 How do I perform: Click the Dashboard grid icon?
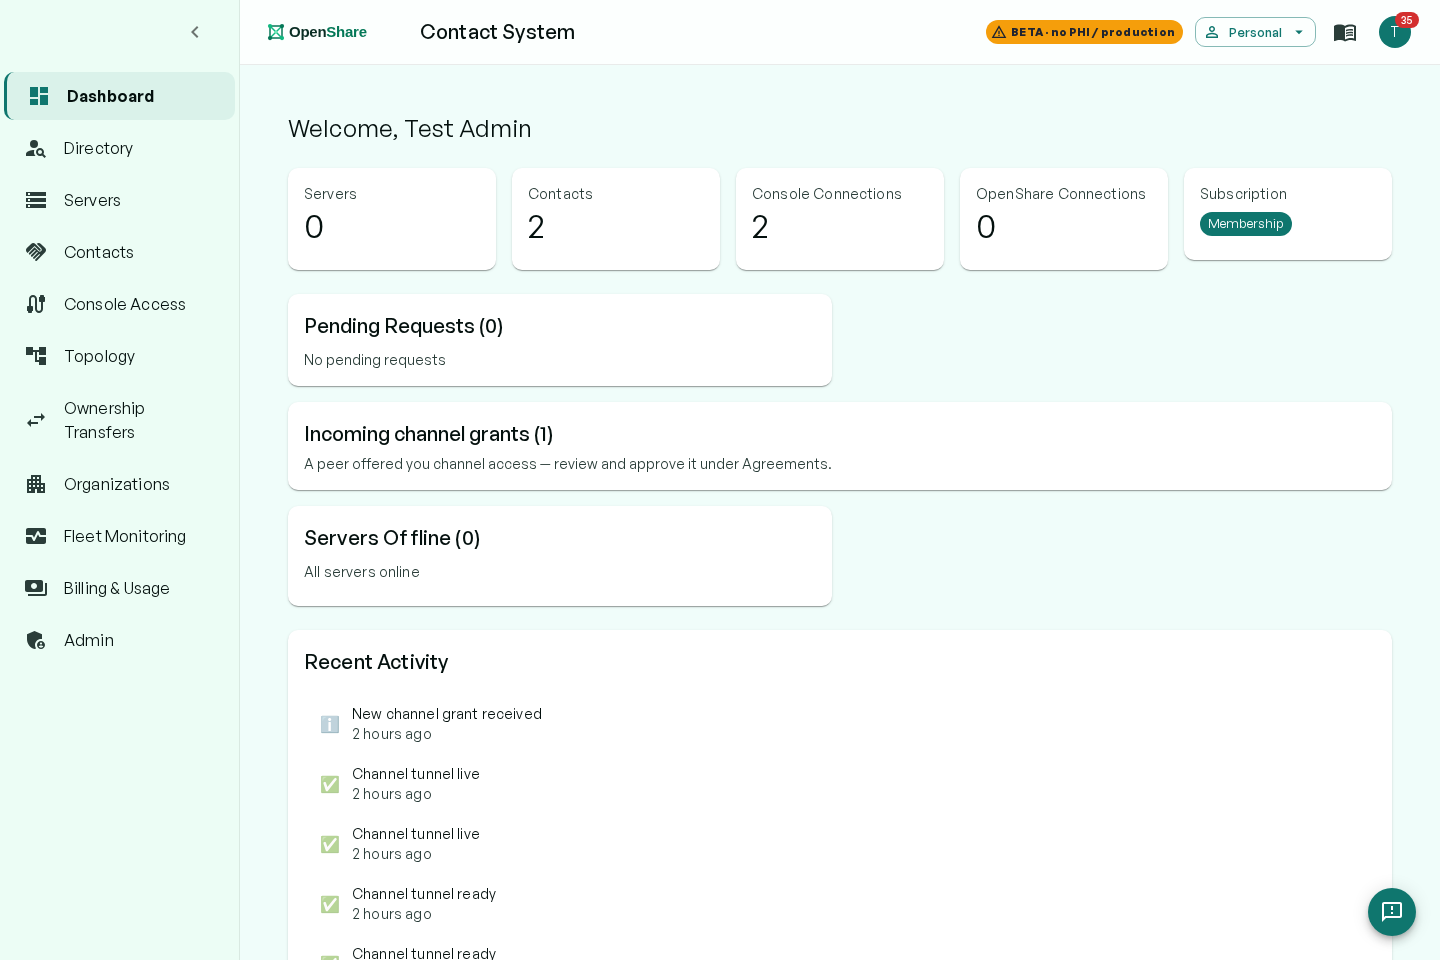39,96
